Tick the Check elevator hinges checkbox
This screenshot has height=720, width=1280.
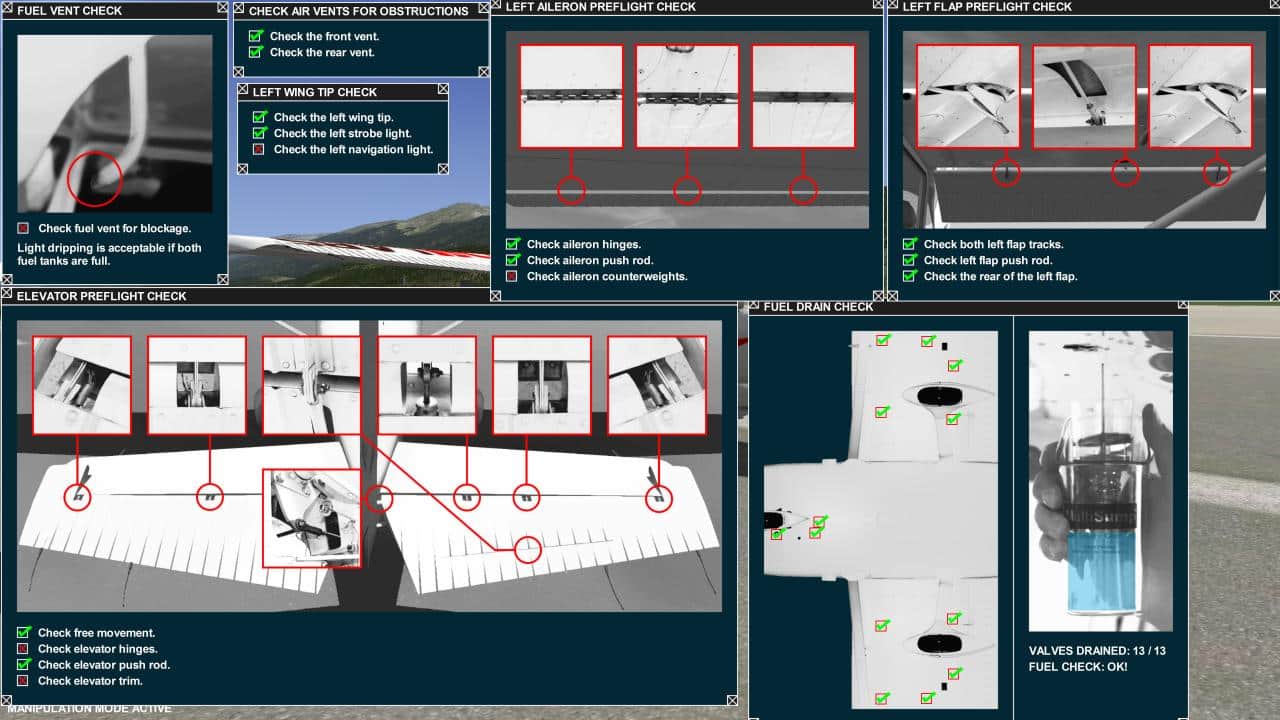pos(23,649)
